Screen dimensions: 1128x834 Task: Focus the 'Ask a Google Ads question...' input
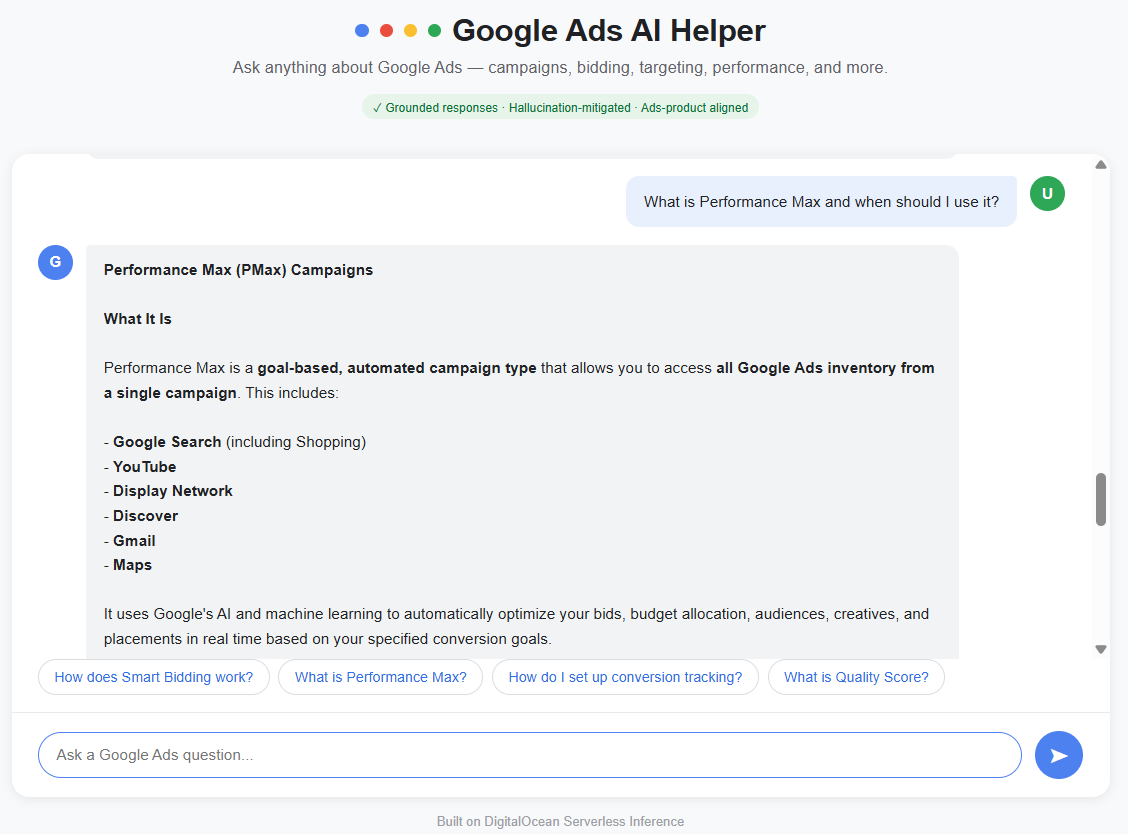tap(529, 755)
